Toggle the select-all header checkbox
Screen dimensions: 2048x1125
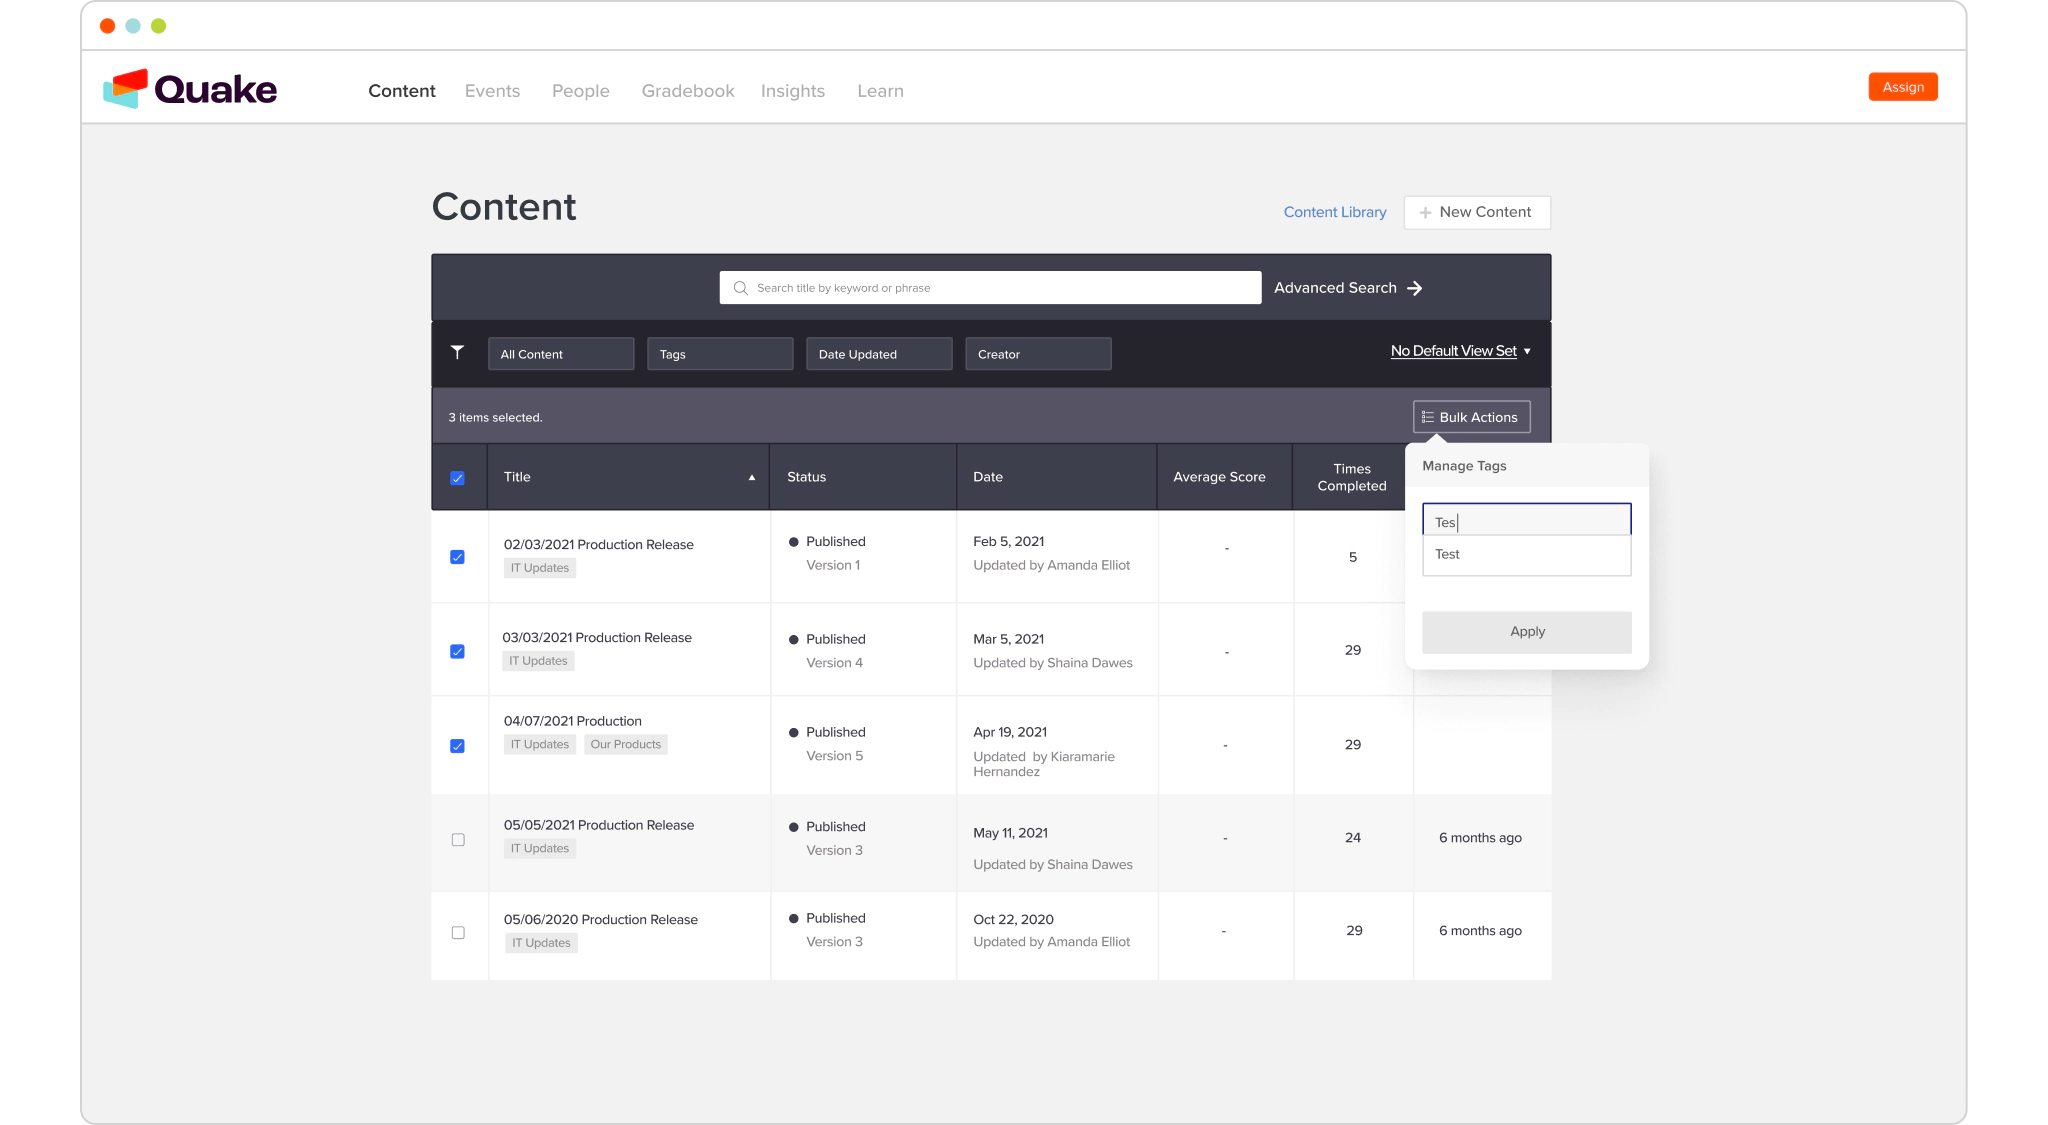pyautogui.click(x=457, y=478)
